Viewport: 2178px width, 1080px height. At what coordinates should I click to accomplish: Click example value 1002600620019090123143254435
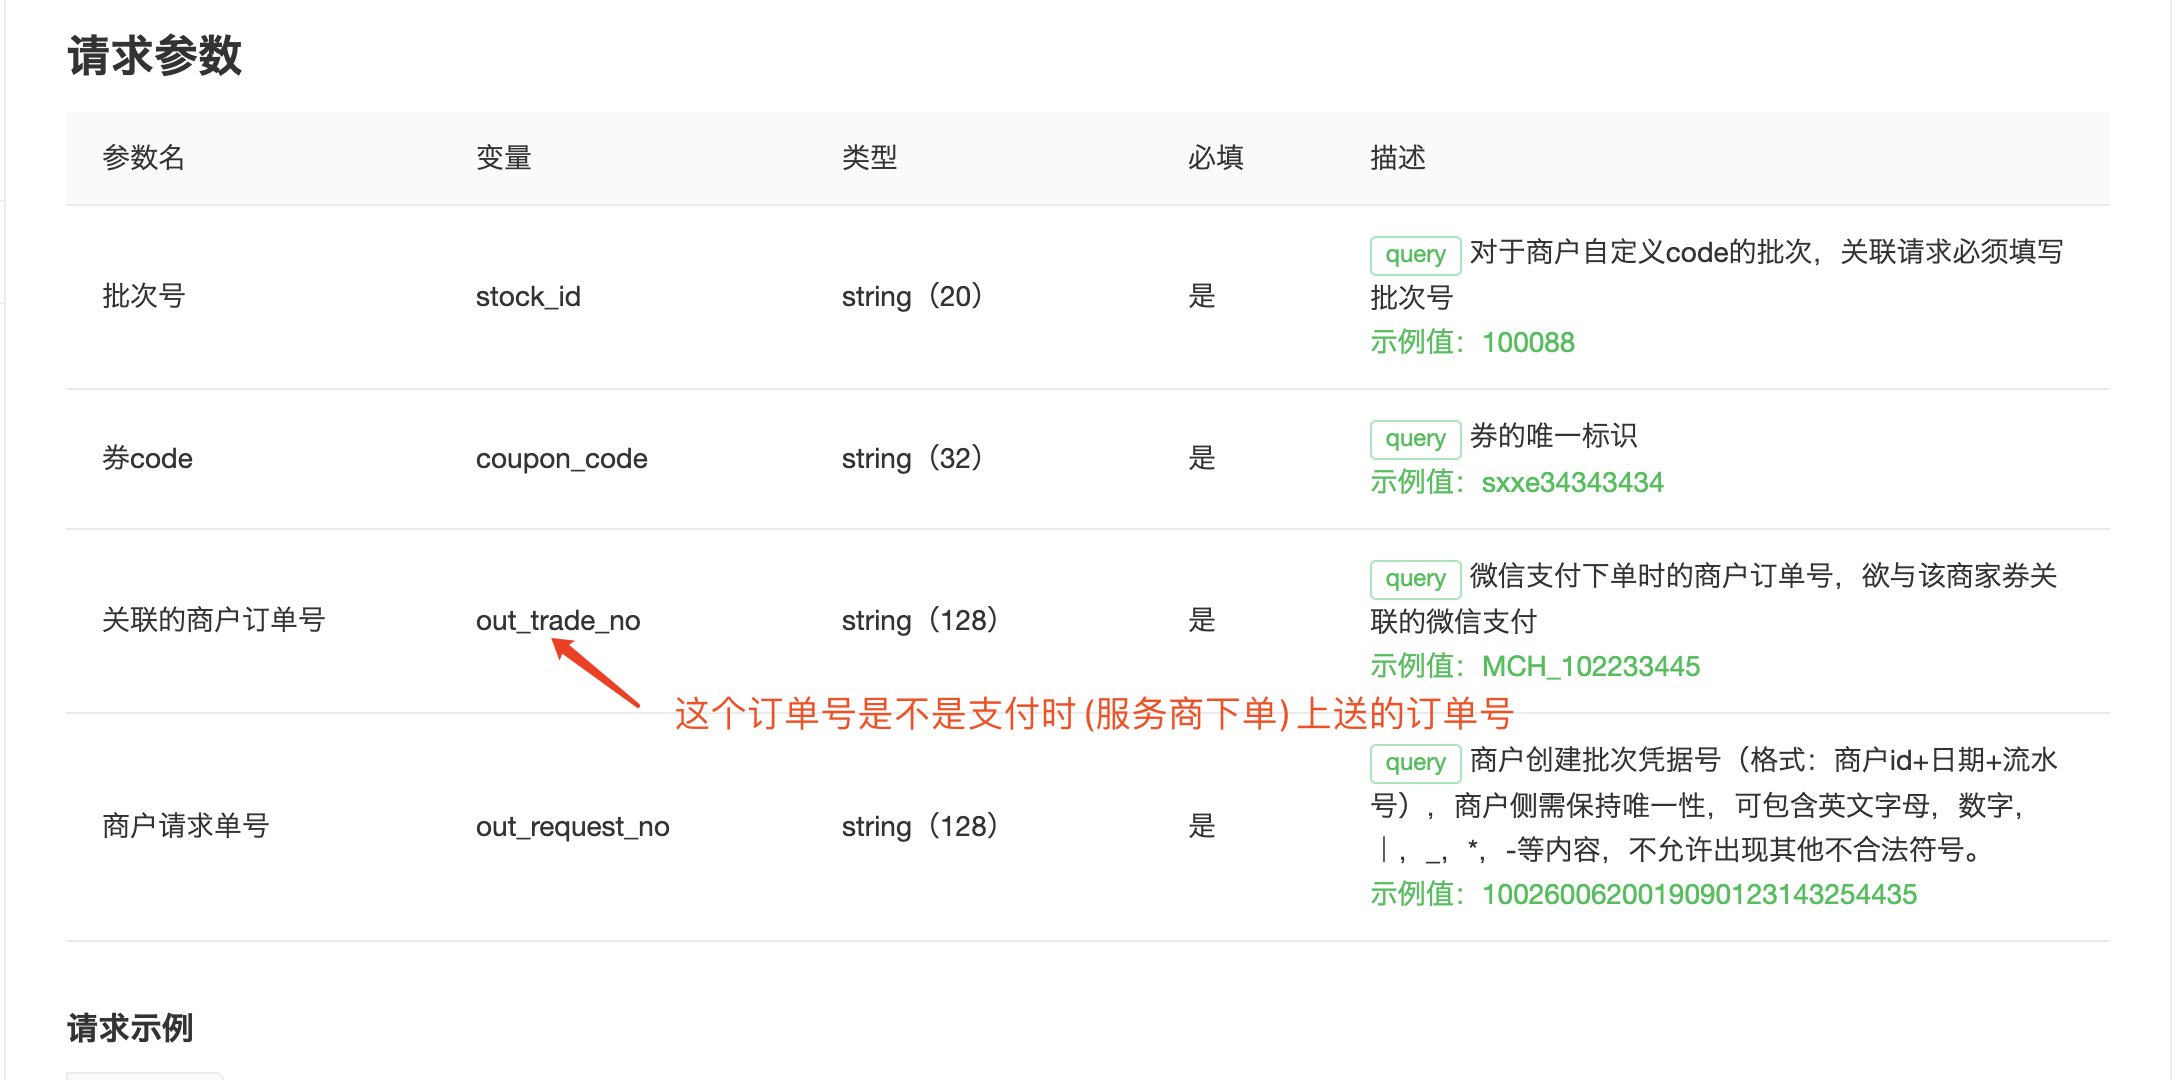1699,894
